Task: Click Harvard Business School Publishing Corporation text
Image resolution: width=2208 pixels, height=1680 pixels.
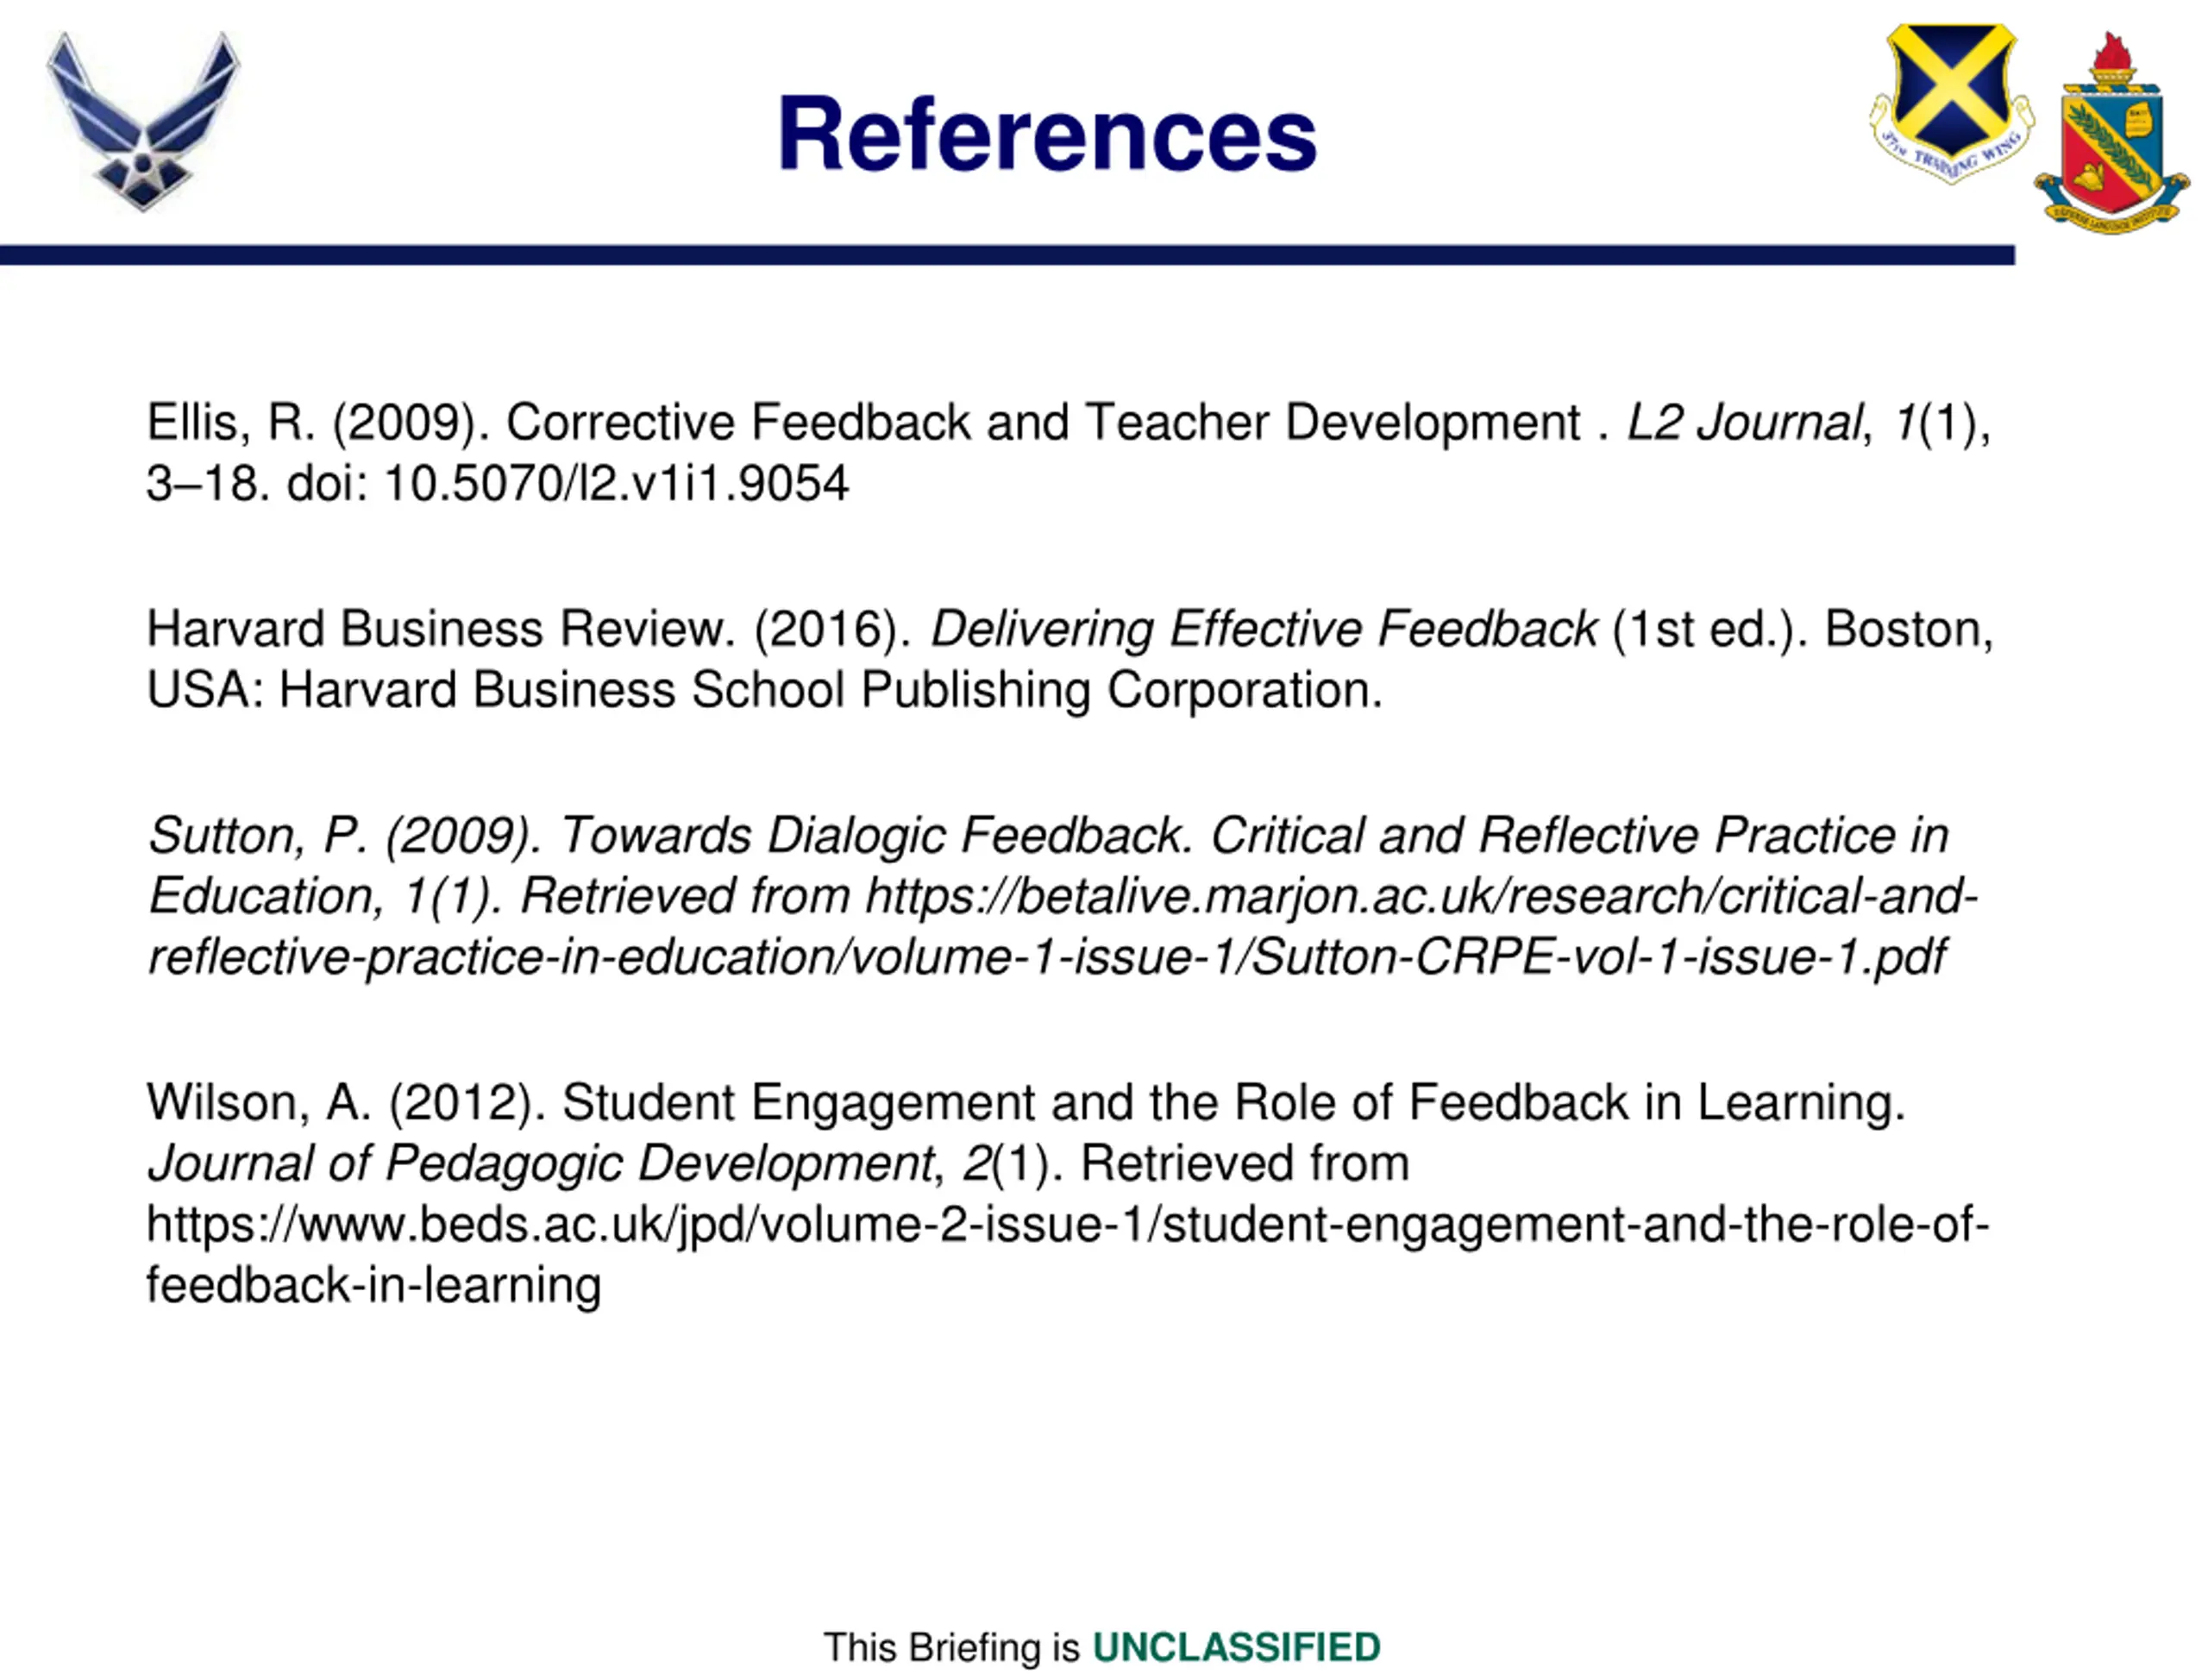Action: tap(830, 690)
